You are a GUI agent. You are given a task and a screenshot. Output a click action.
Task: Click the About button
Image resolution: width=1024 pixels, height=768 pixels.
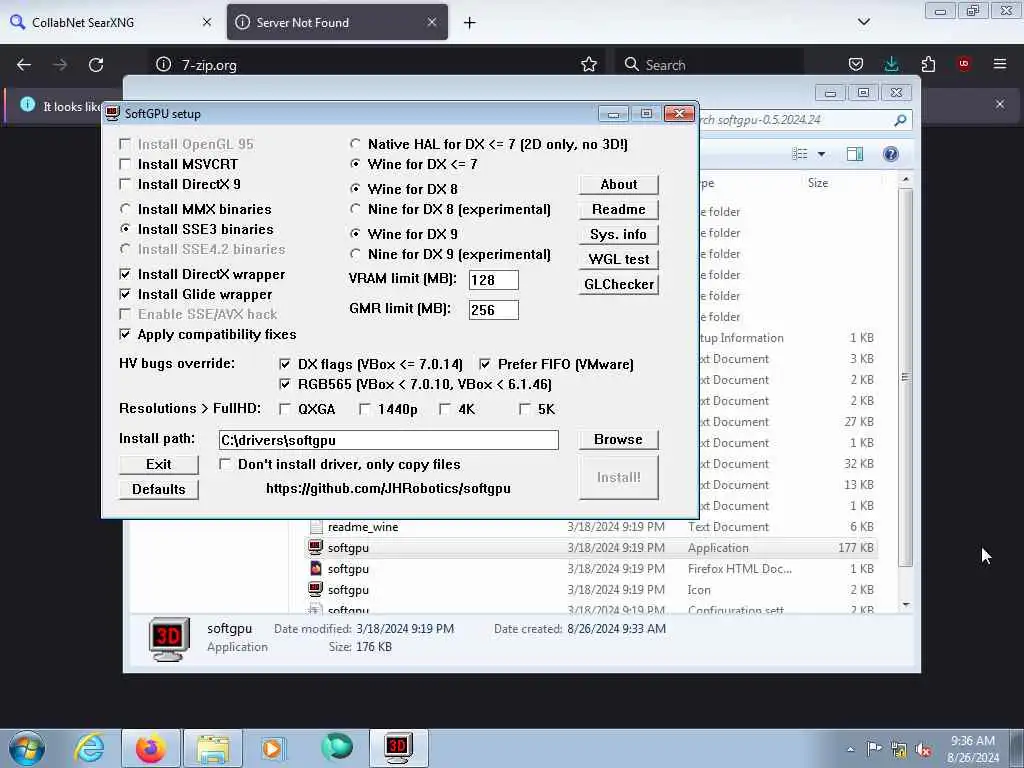[618, 185]
